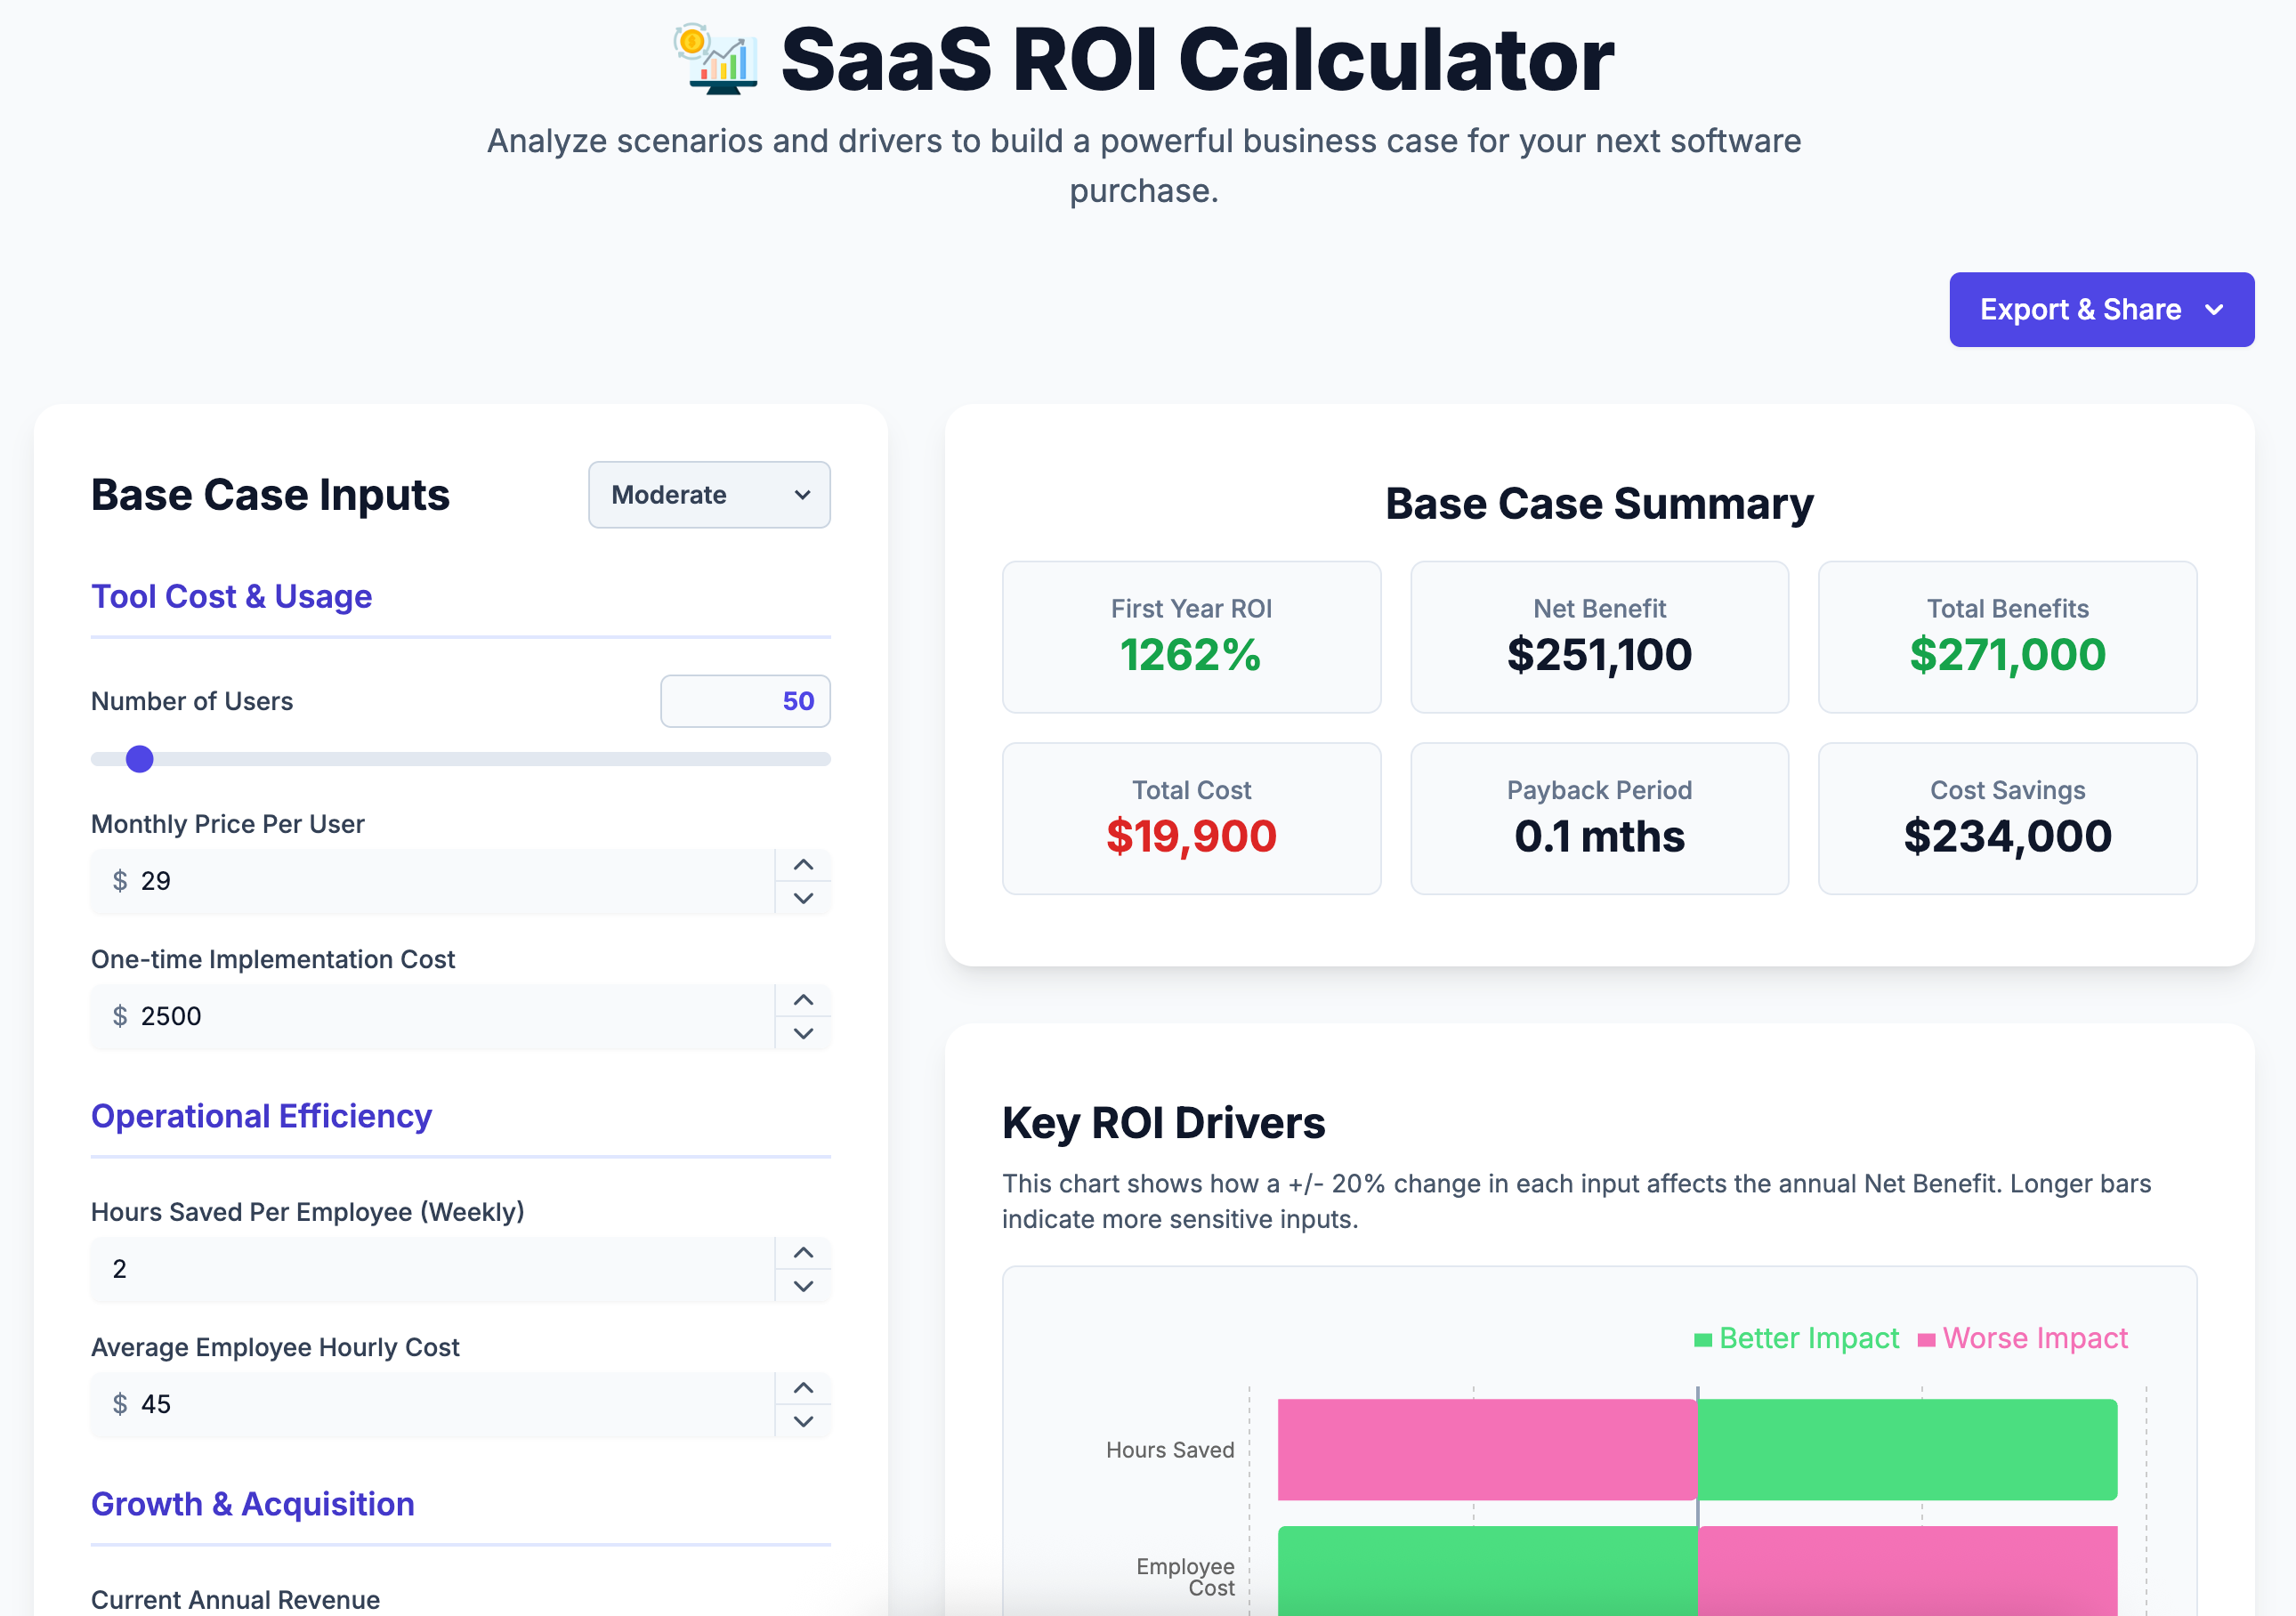Open the Moderate scenario dropdown
This screenshot has height=1616, width=2296.
pyautogui.click(x=709, y=495)
